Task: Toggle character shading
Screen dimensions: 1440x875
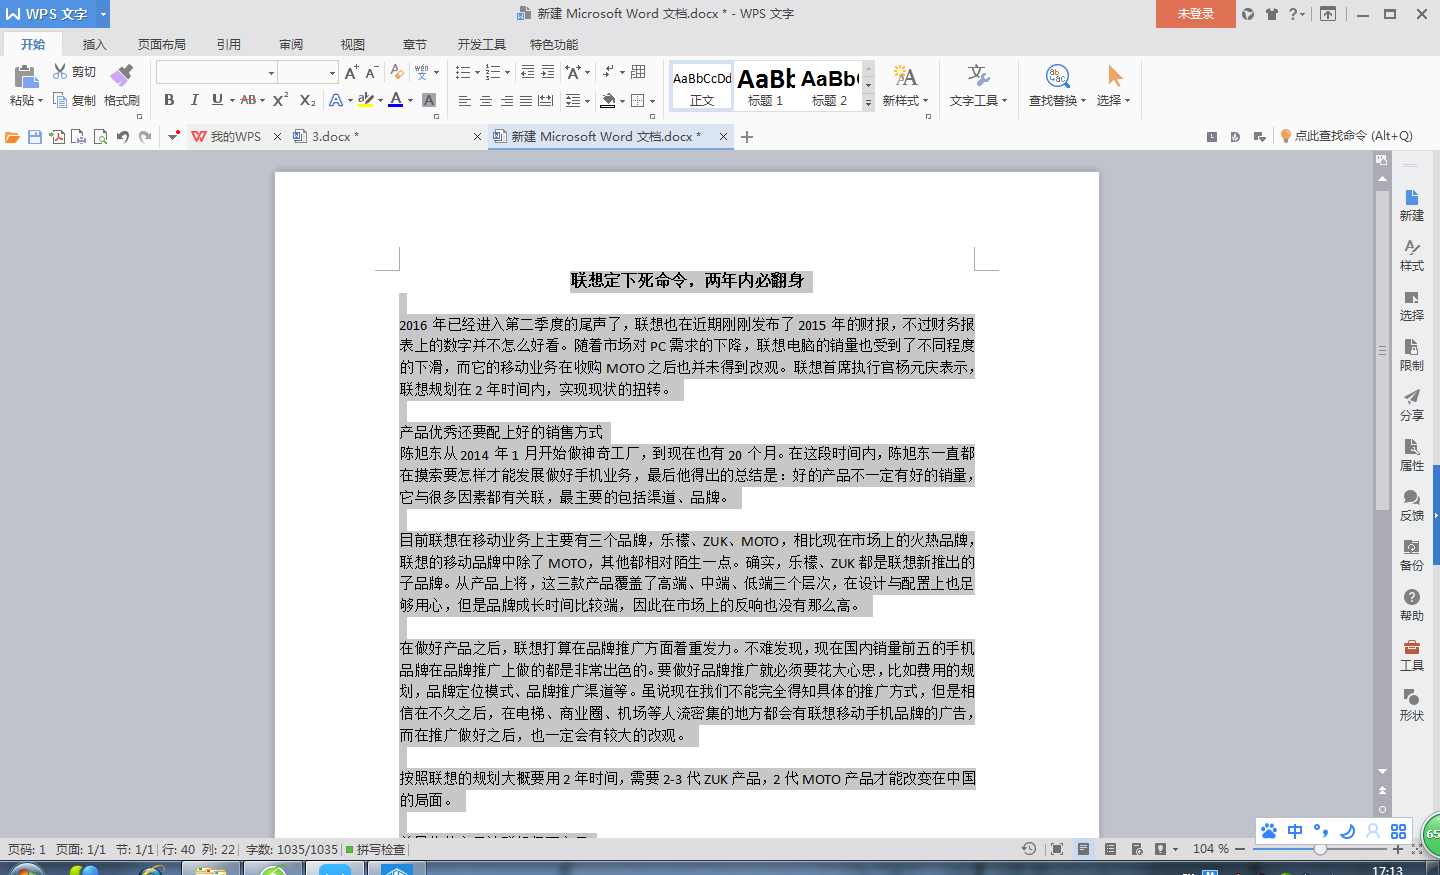Action: click(x=429, y=100)
